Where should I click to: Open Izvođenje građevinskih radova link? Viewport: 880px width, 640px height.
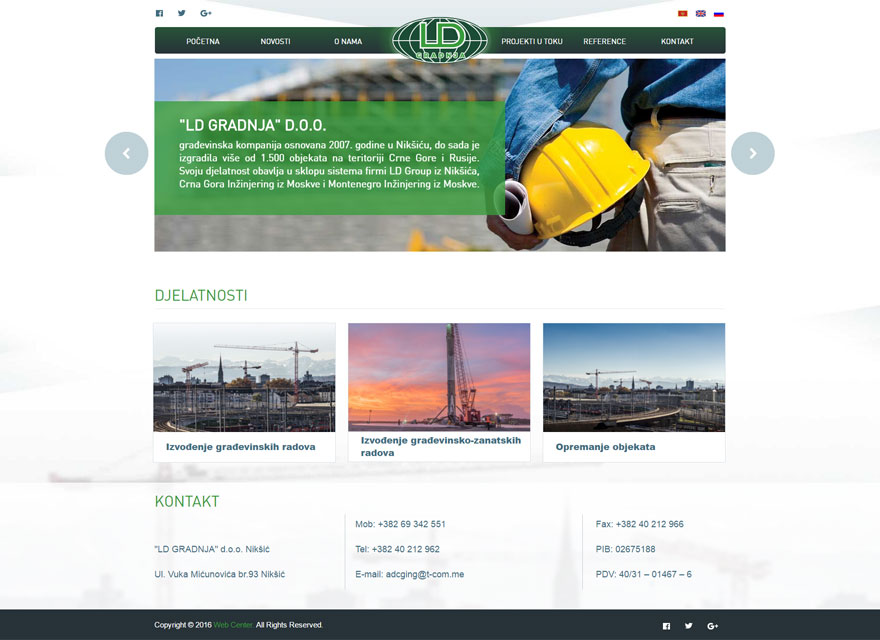coord(241,447)
